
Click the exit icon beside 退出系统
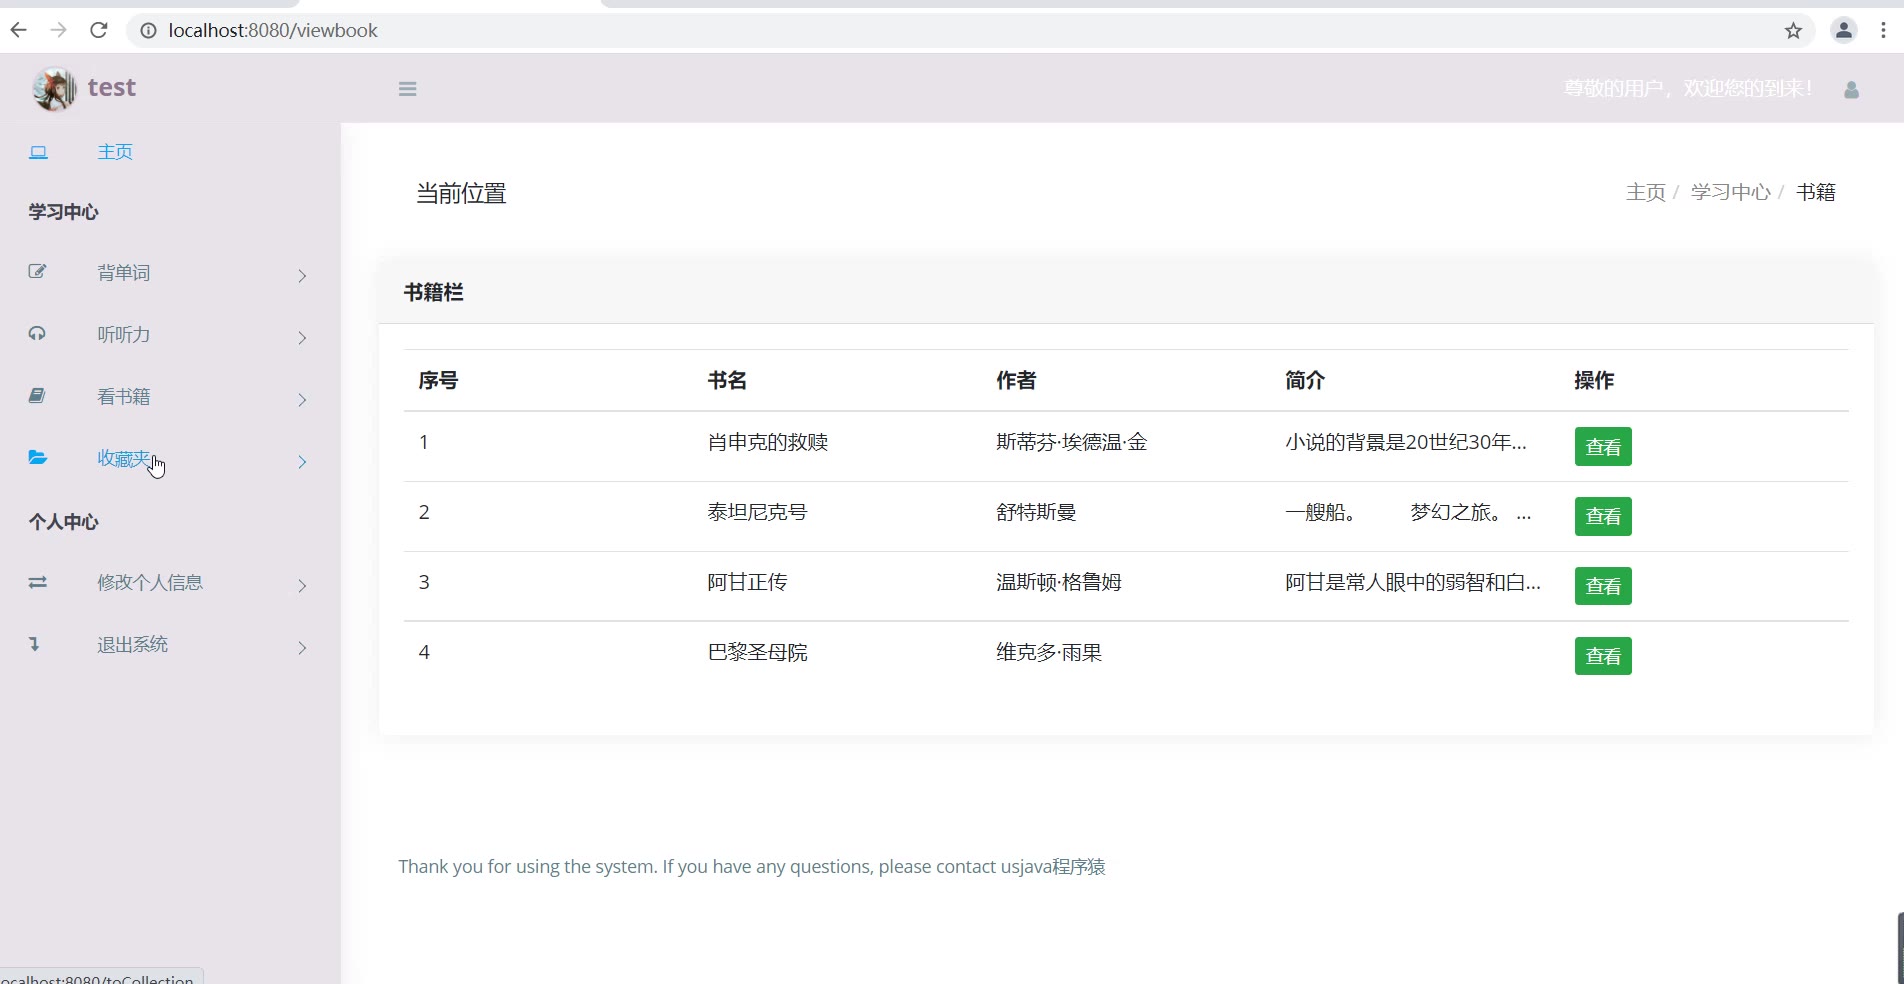35,644
